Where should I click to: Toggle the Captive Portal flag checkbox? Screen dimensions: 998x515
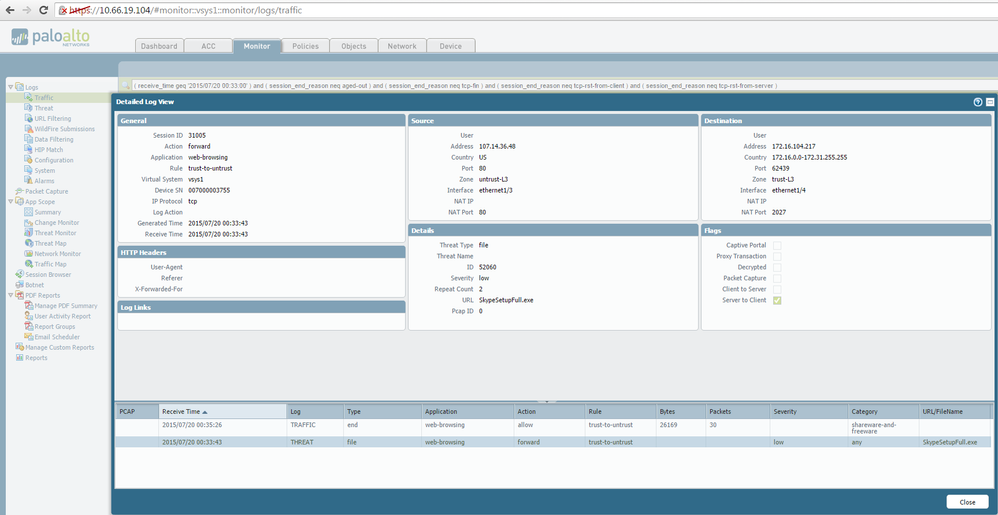(777, 245)
